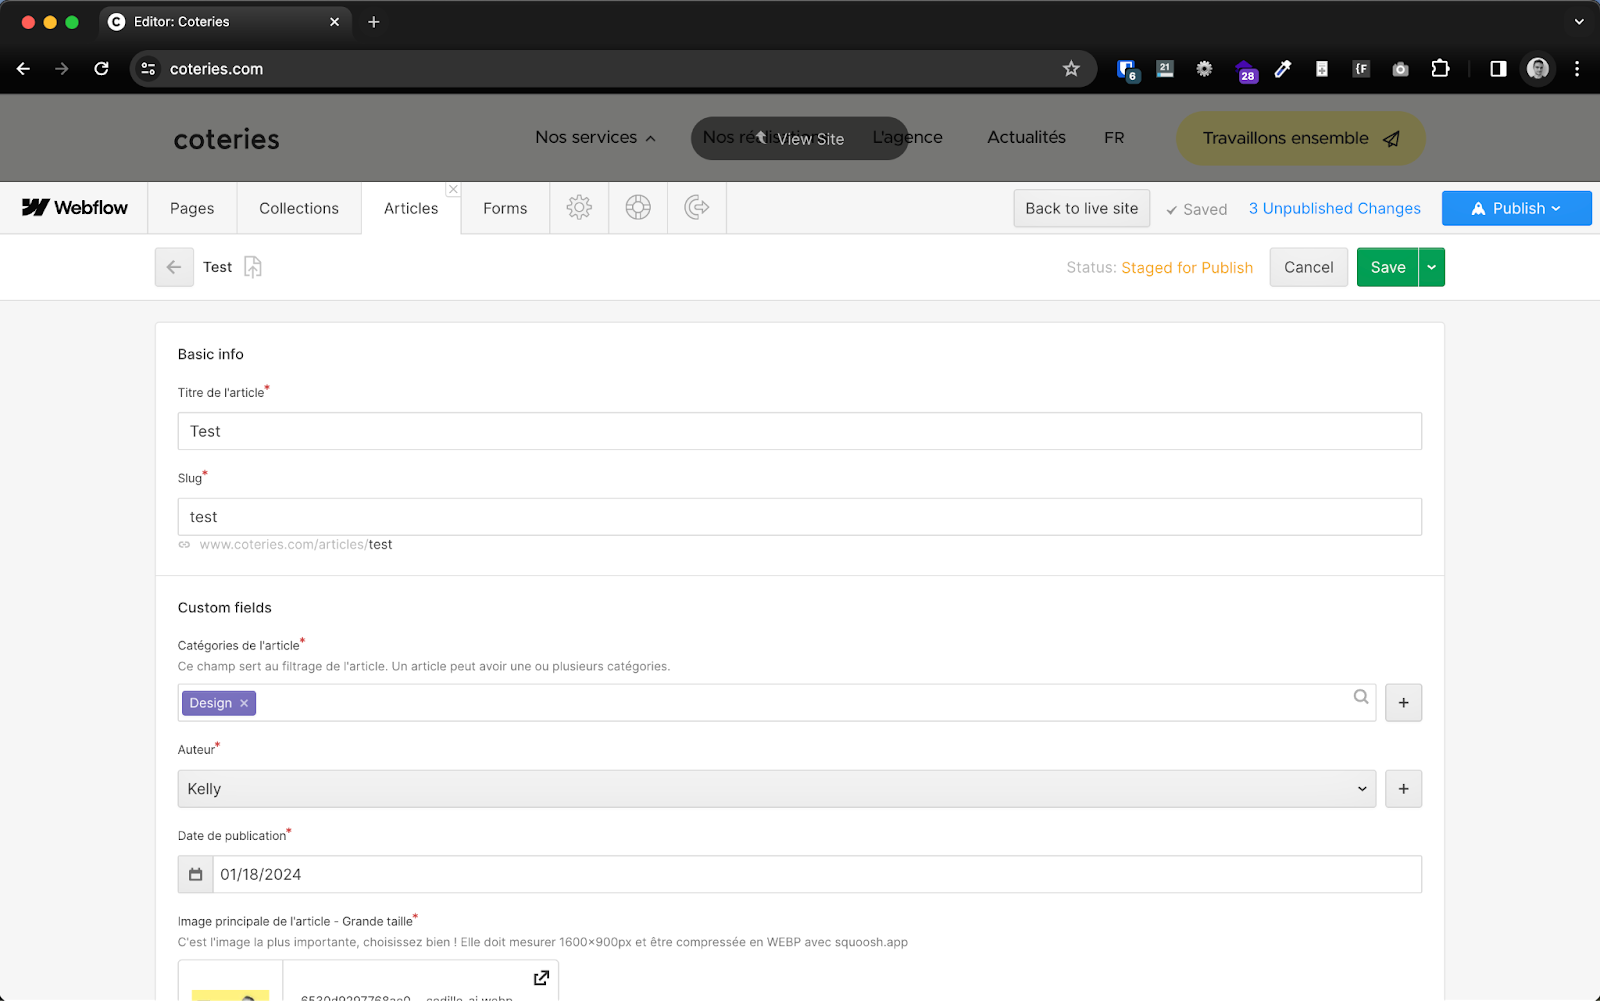Open 3 Unpublished Changes link

1334,208
